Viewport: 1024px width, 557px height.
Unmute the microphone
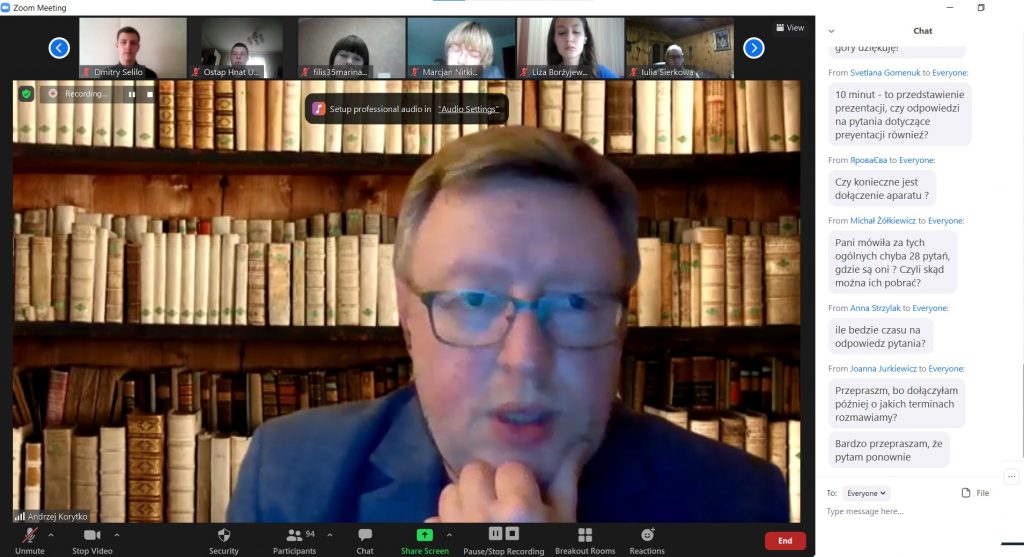(29, 538)
